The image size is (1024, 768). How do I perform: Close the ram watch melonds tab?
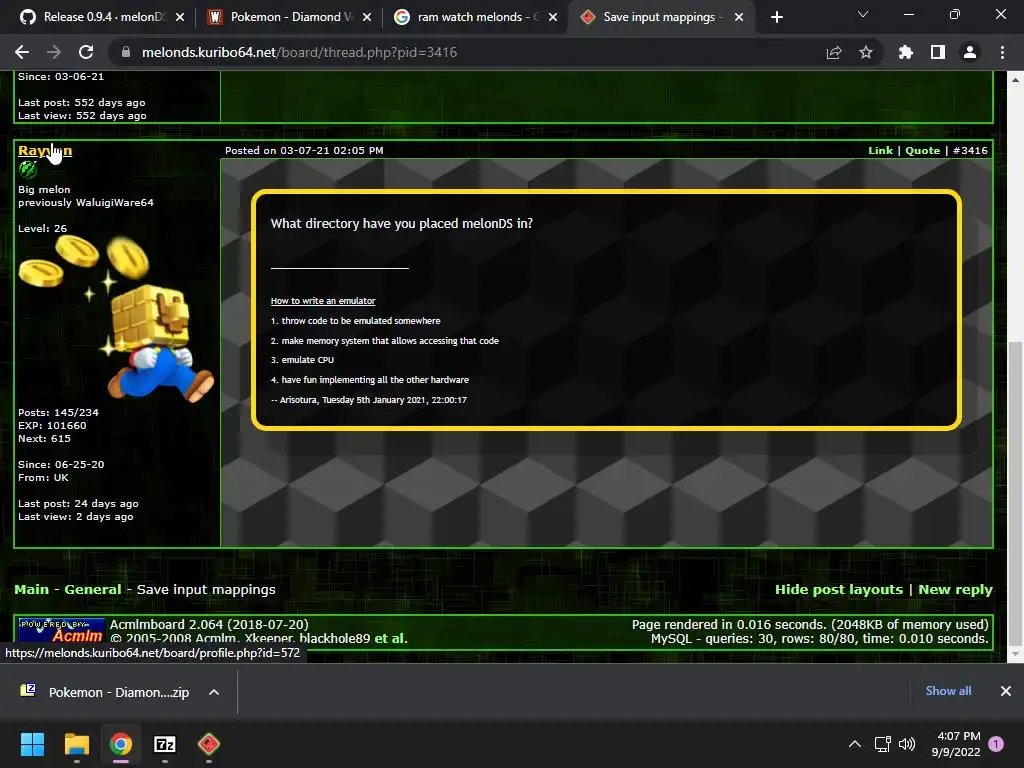point(553,17)
